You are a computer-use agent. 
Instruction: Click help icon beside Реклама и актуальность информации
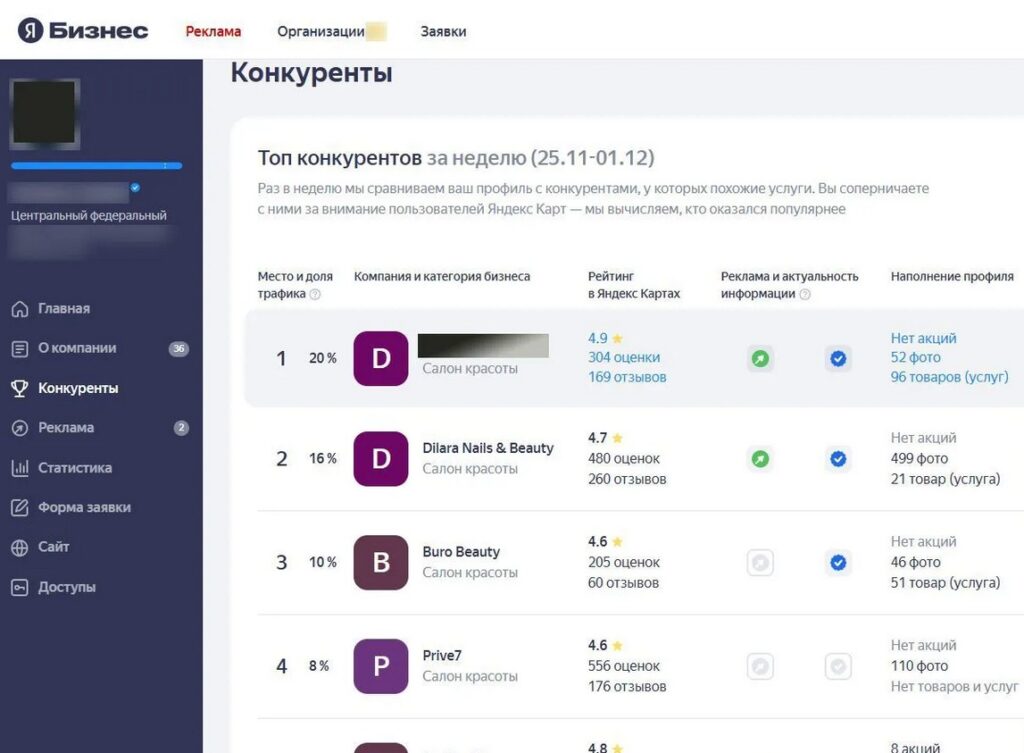pyautogui.click(x=805, y=294)
